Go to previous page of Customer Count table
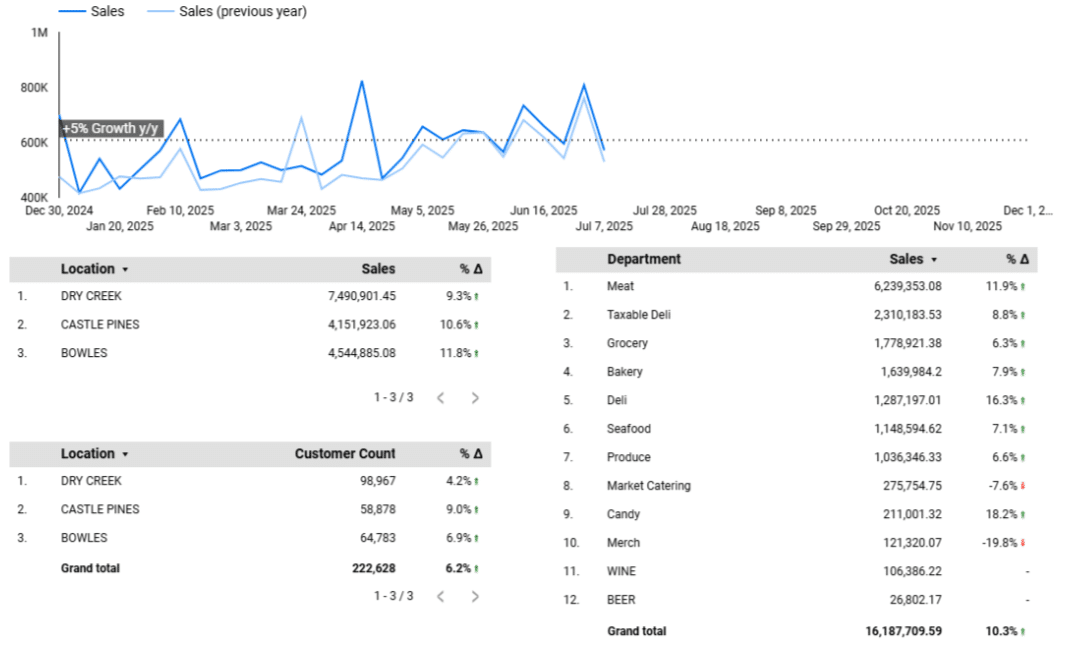 tap(441, 597)
